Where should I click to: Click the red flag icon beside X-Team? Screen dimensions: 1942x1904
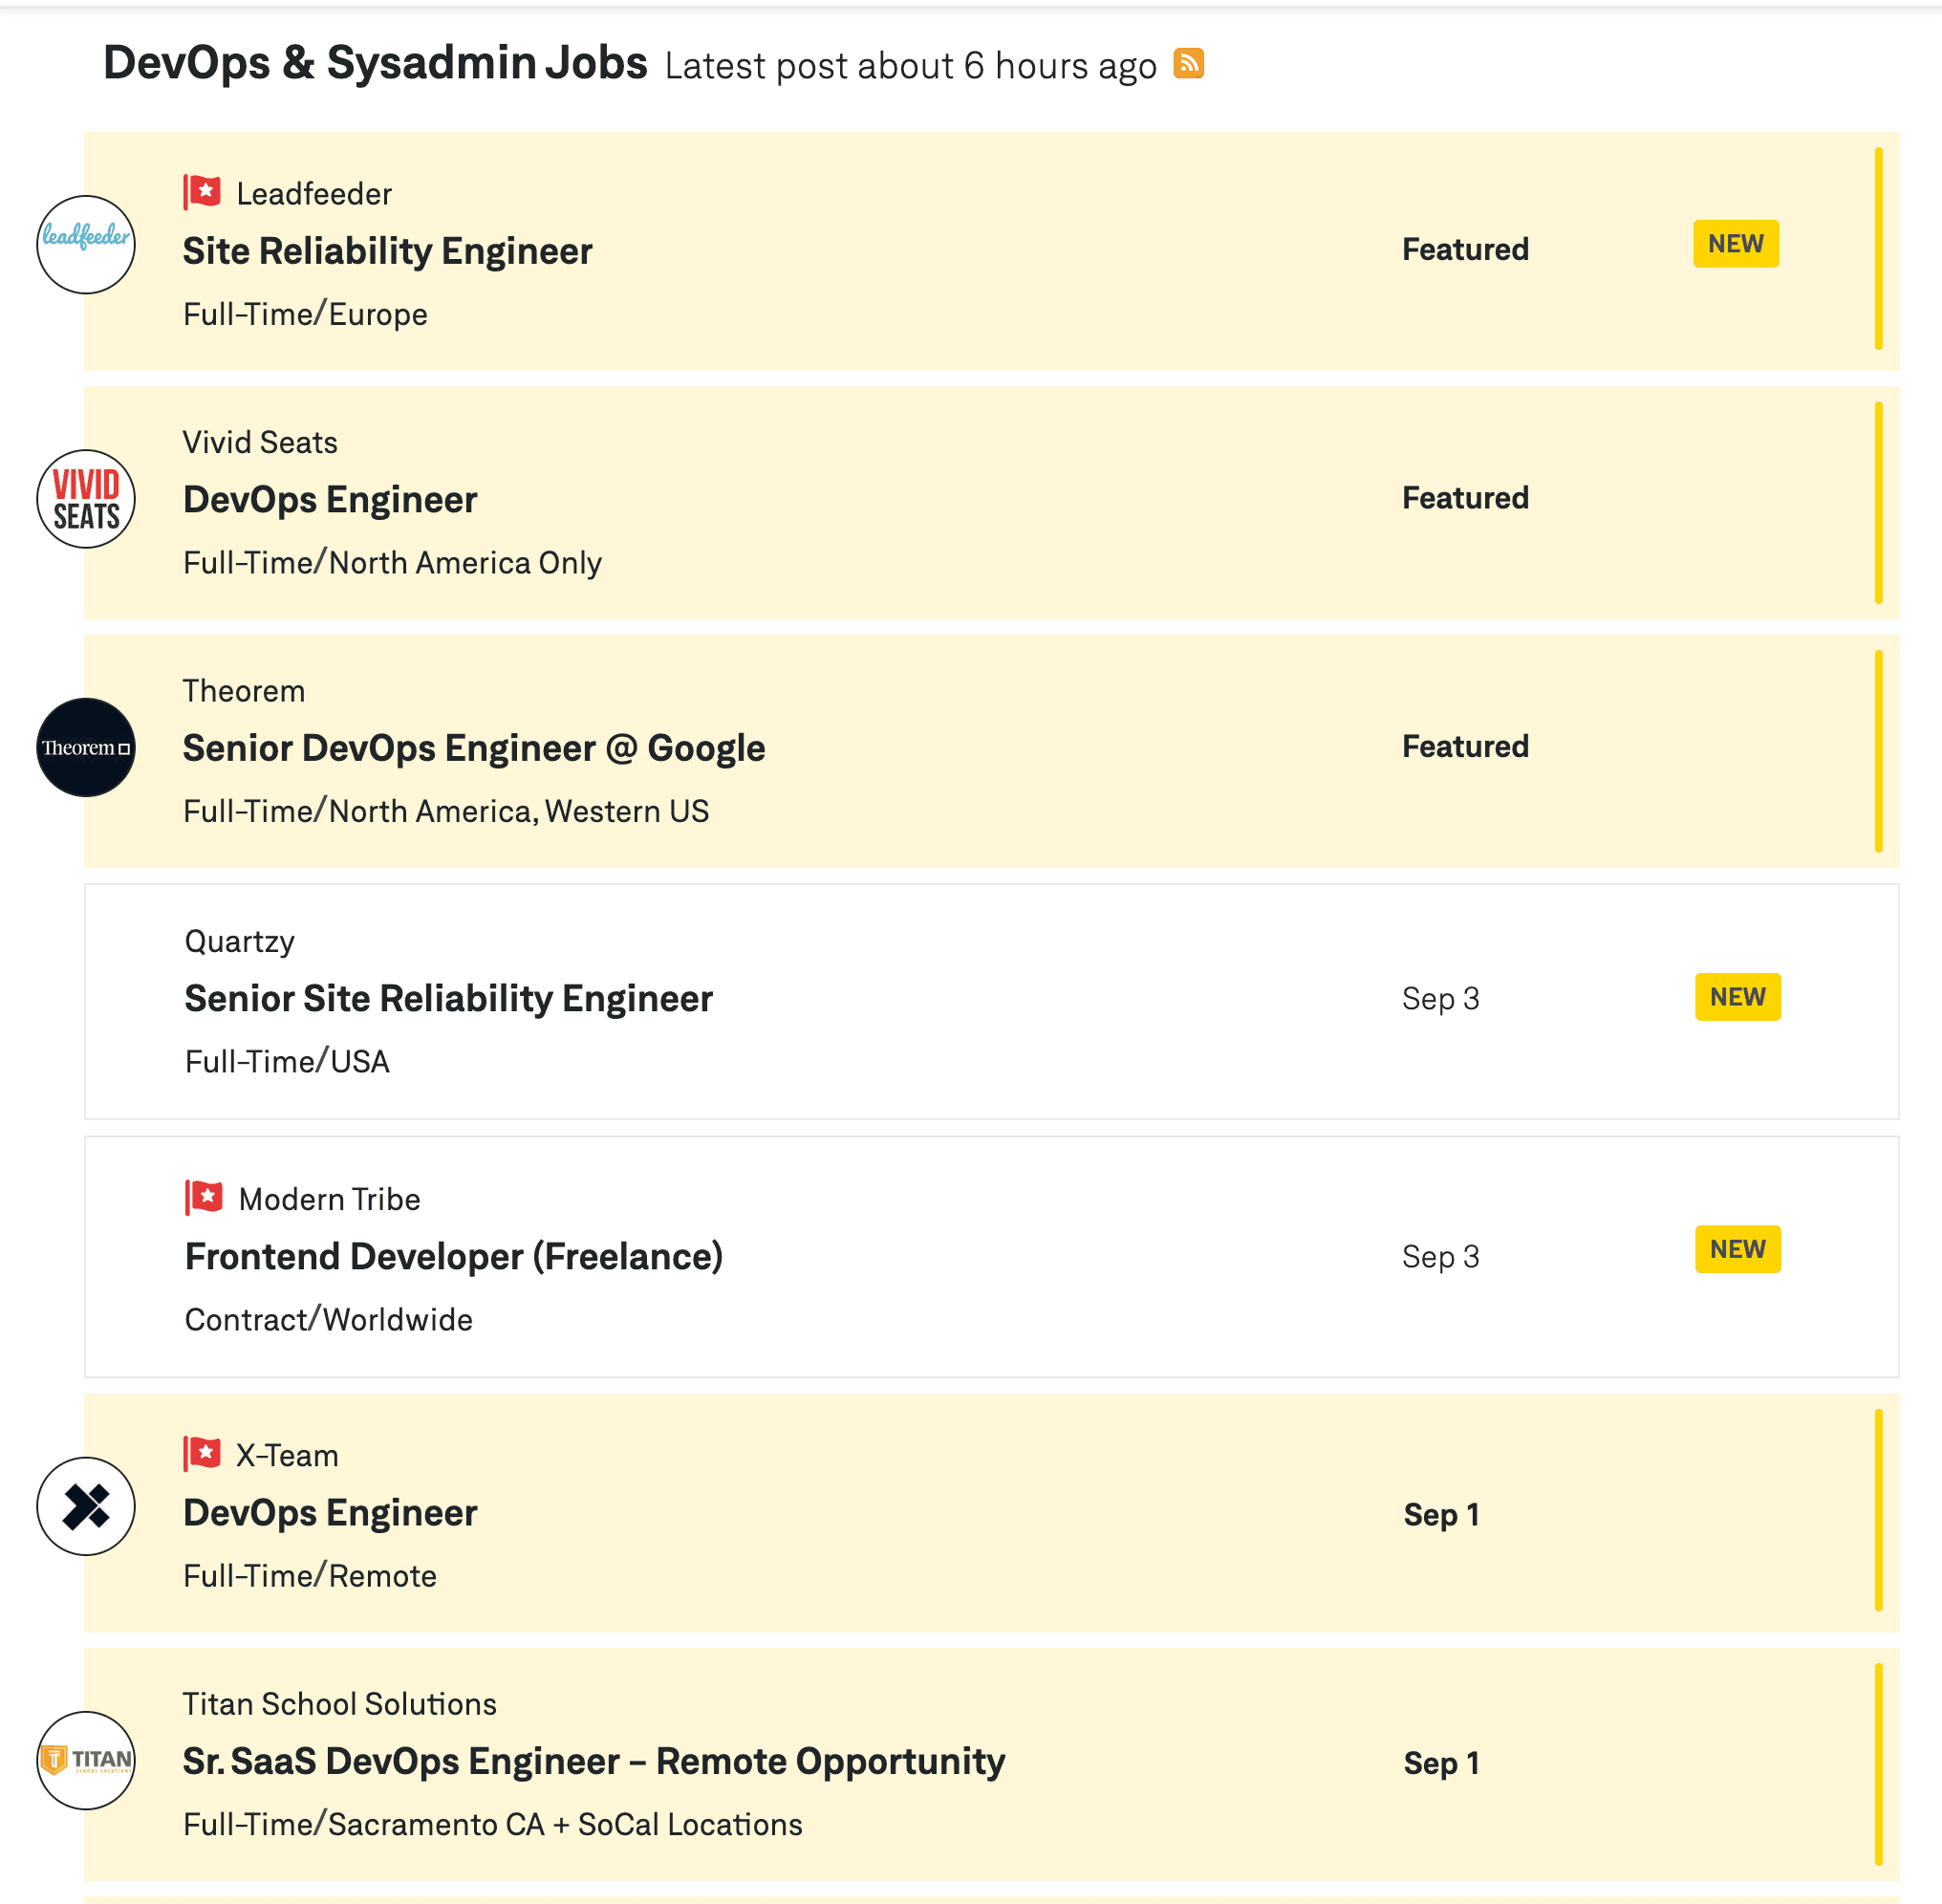click(x=202, y=1453)
